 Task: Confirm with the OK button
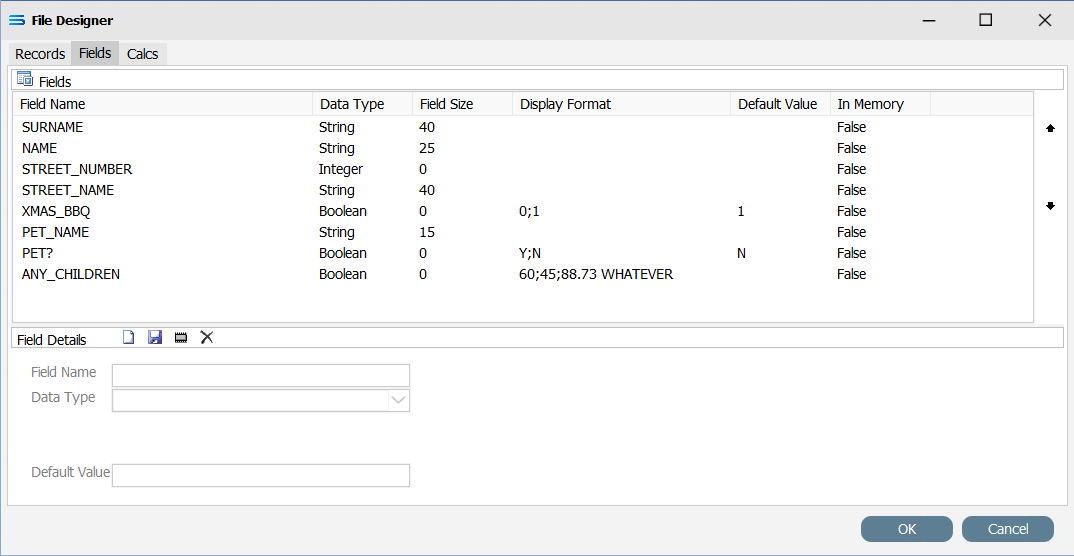point(907,529)
